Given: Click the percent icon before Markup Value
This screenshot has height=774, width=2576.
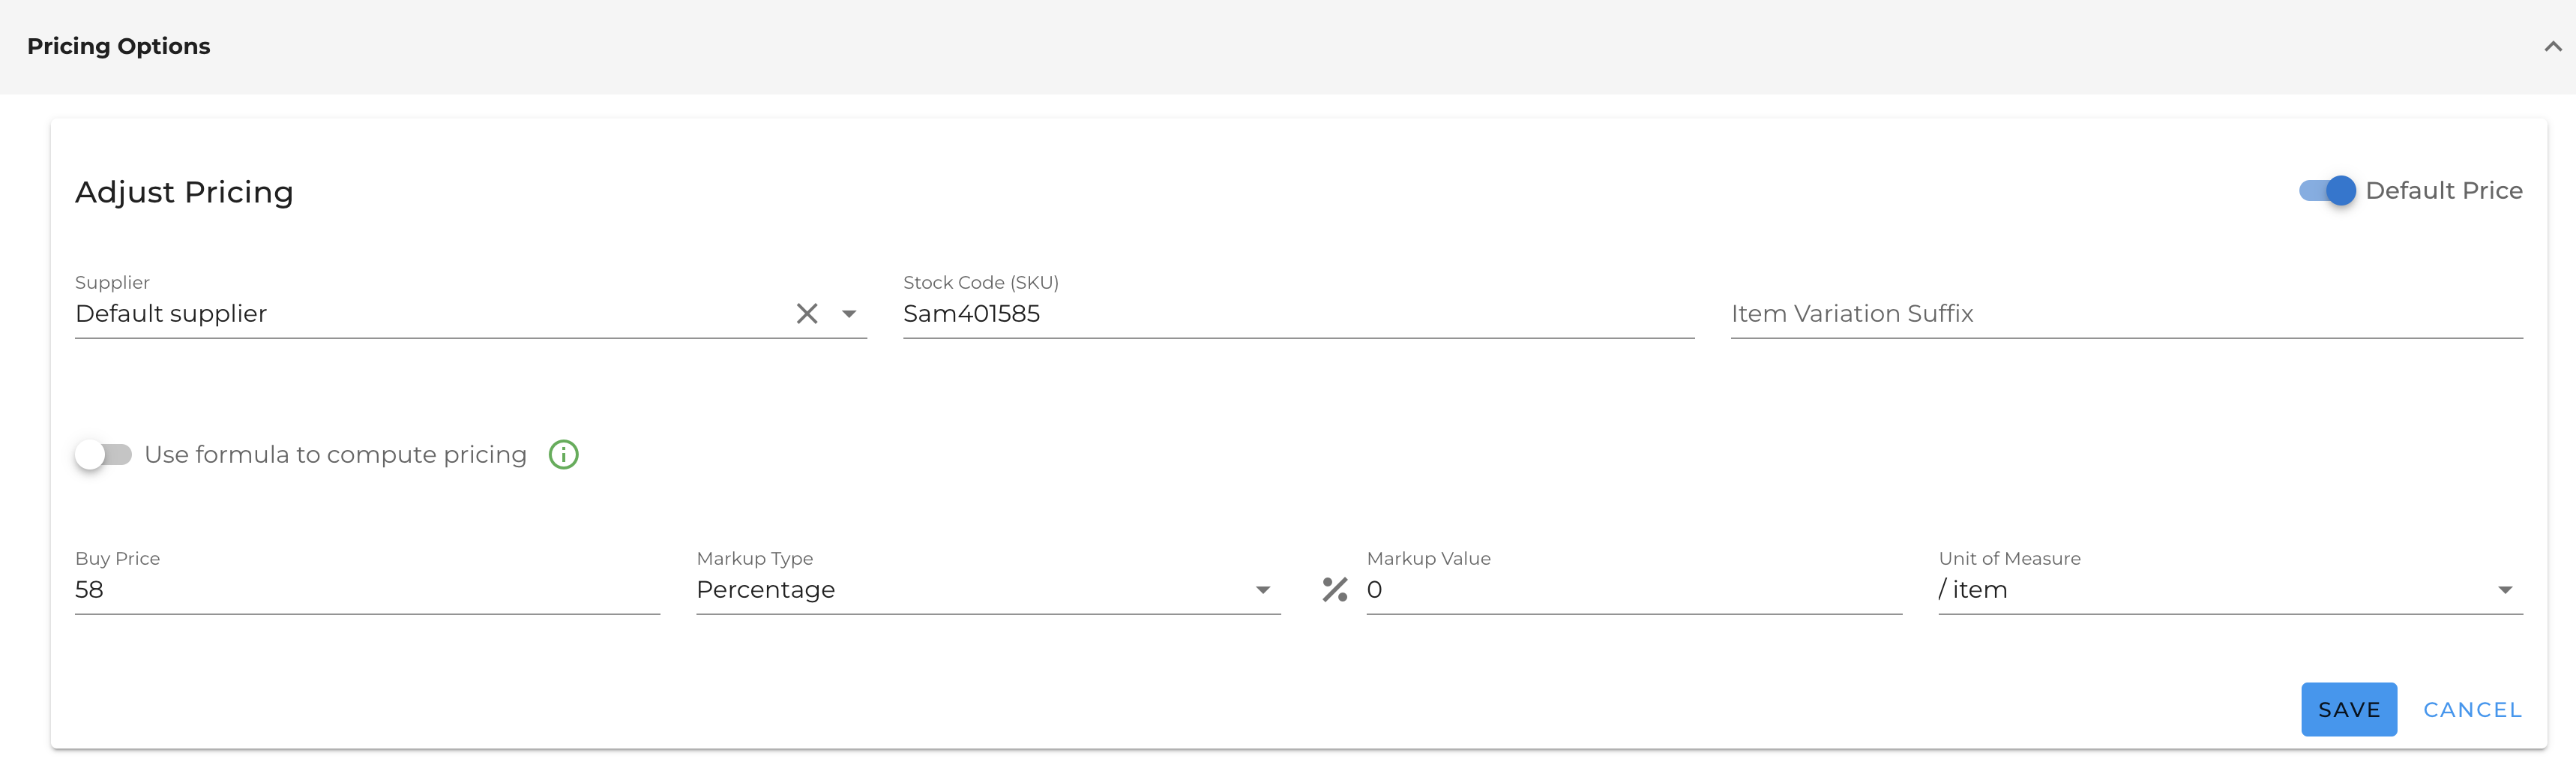Looking at the screenshot, I should coord(1334,590).
